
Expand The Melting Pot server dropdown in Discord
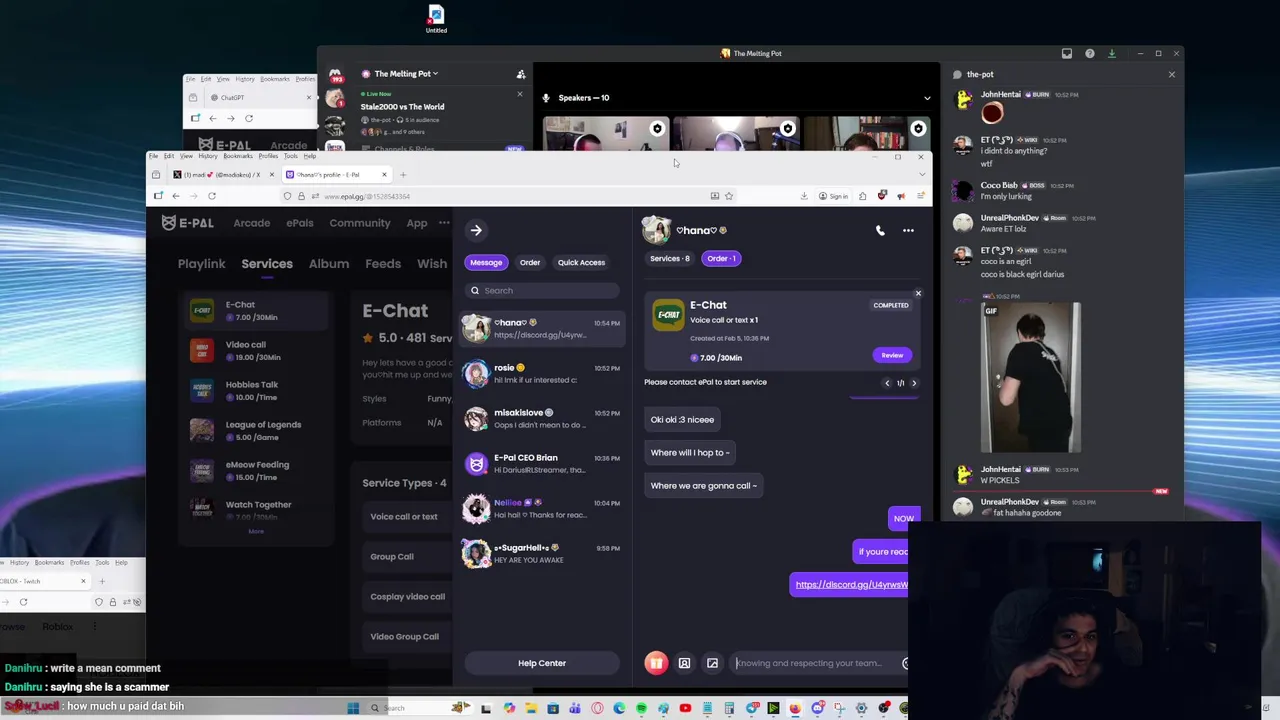[x=405, y=74]
